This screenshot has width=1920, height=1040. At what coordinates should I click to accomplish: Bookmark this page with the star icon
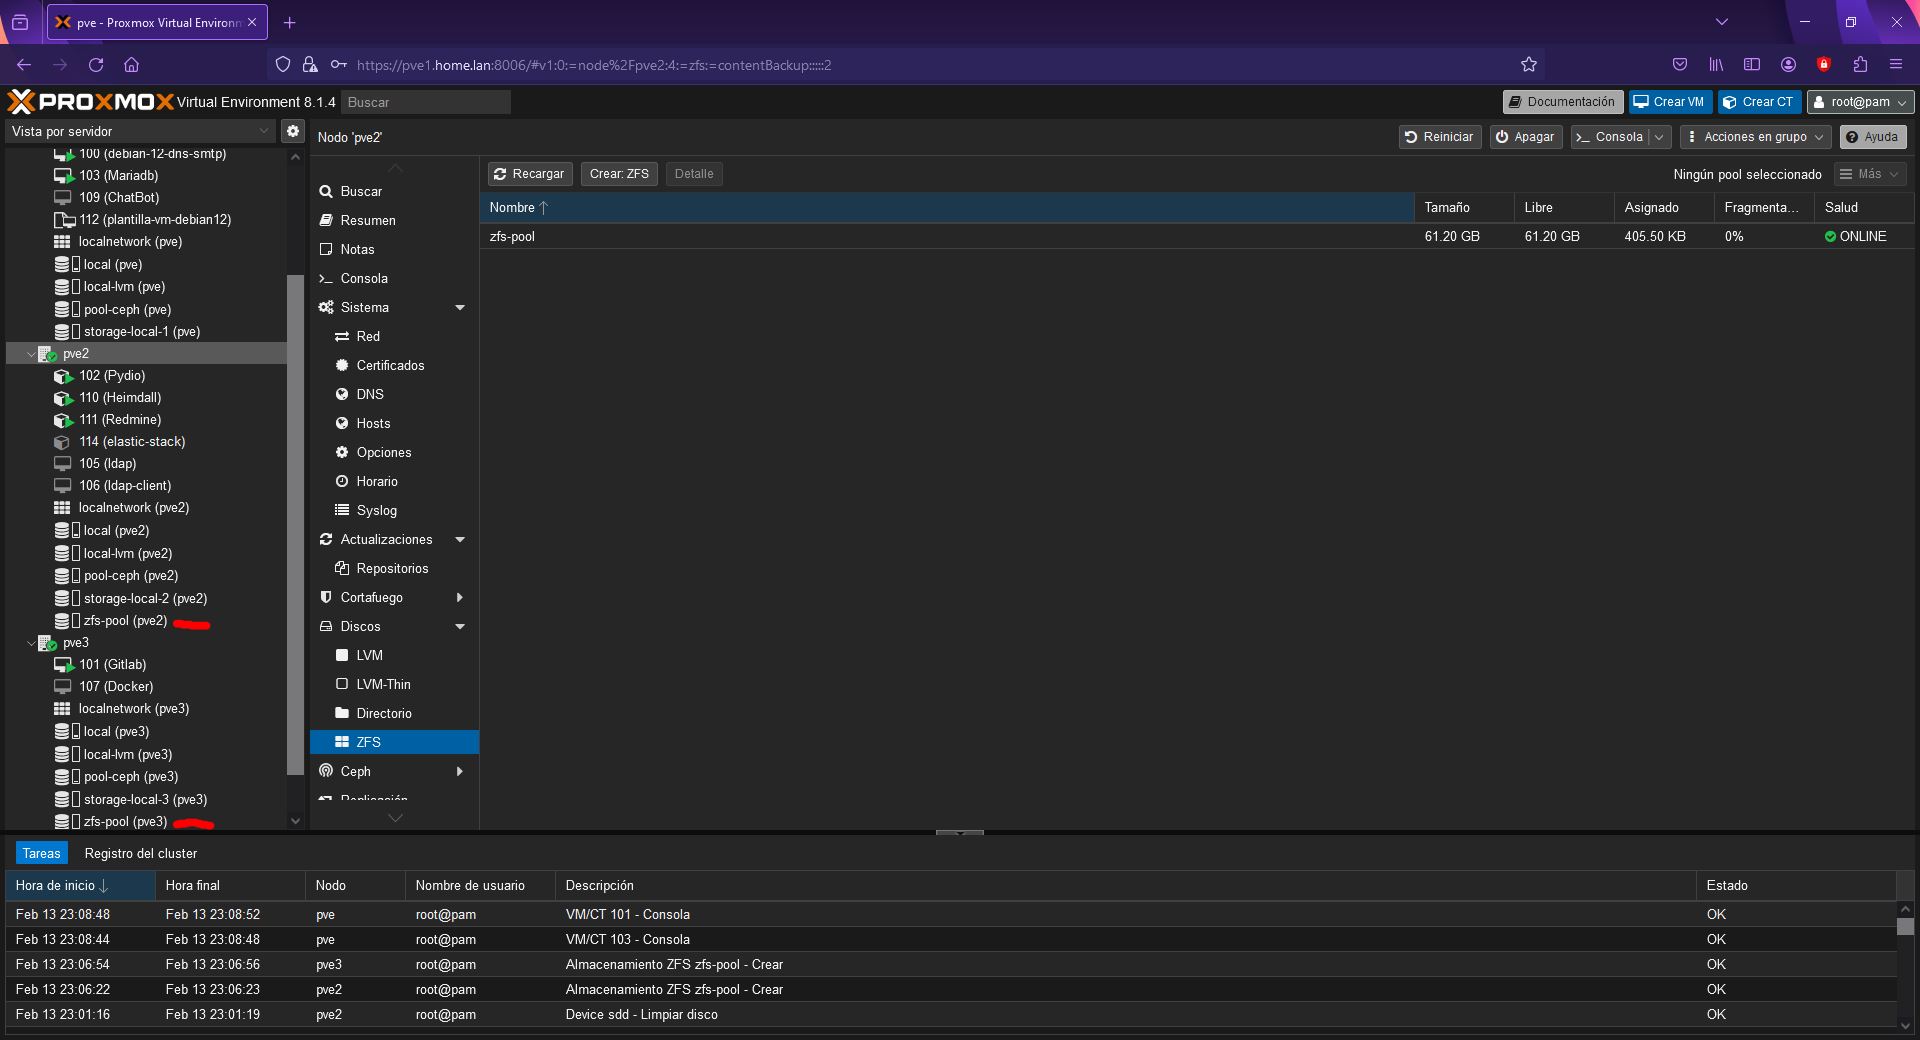[1528, 65]
